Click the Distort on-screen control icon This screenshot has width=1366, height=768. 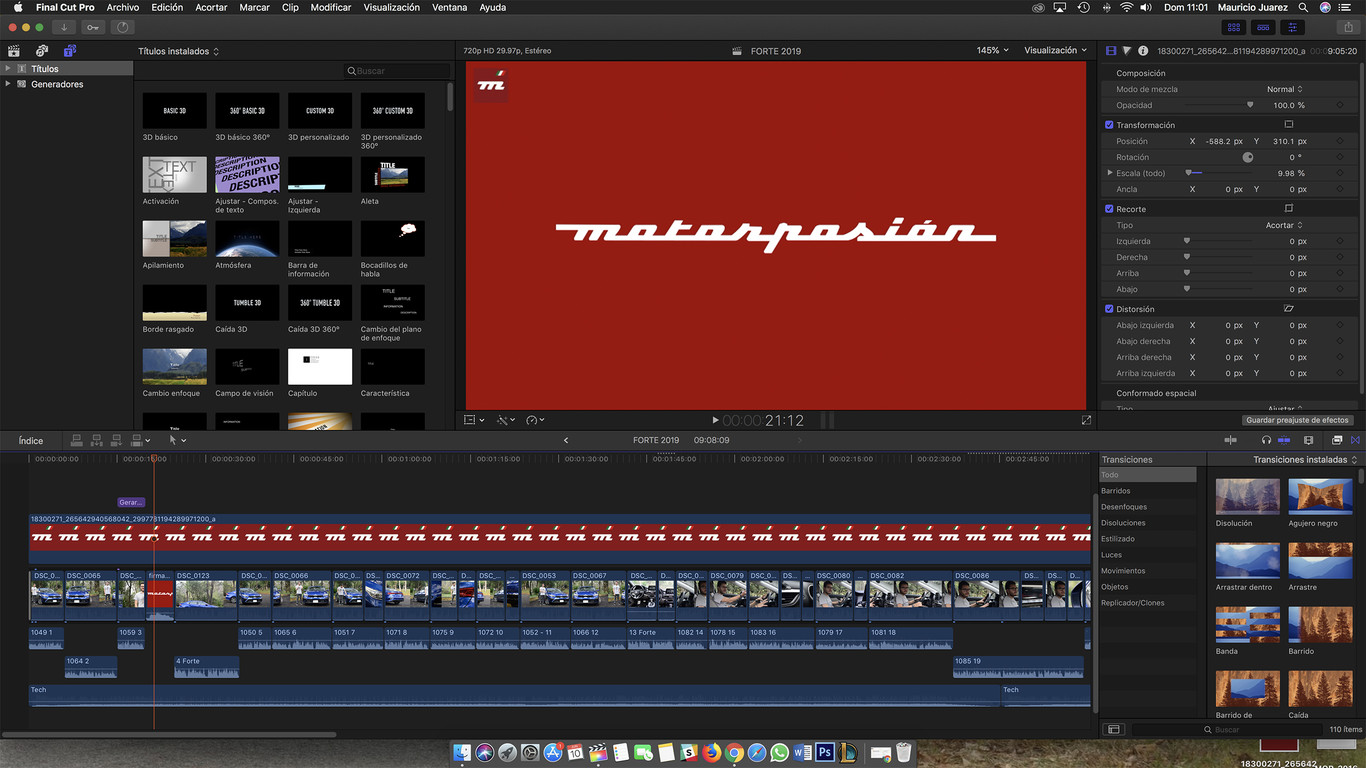pyautogui.click(x=1289, y=309)
